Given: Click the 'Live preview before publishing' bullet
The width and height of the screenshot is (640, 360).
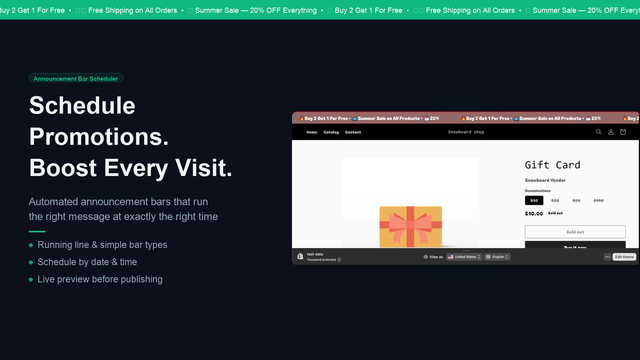Looking at the screenshot, I should click(100, 279).
